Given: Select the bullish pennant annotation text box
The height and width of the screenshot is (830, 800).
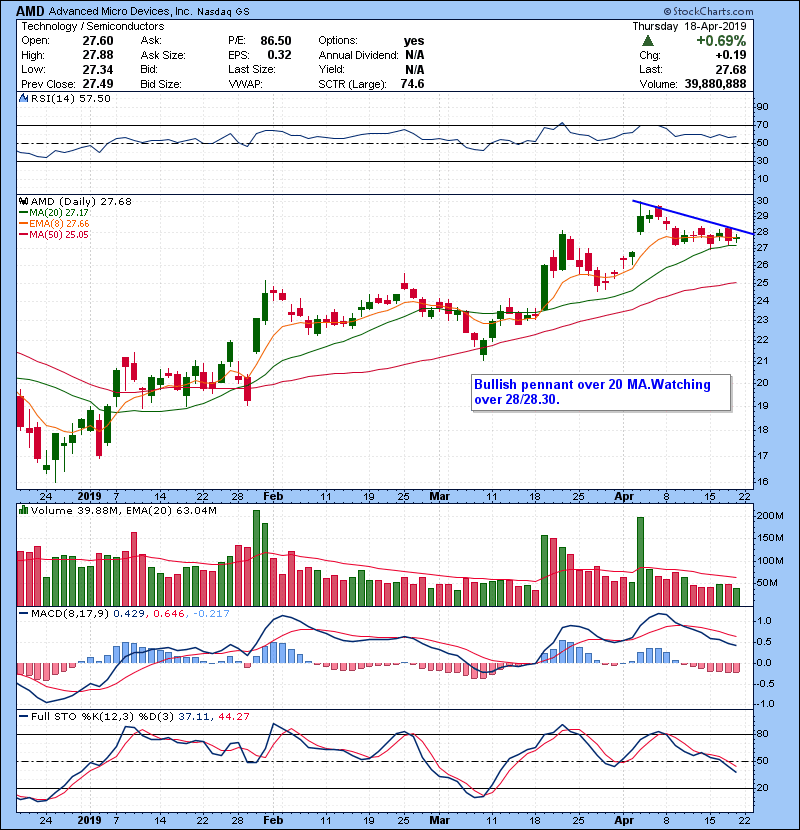Looking at the screenshot, I should click(x=601, y=392).
